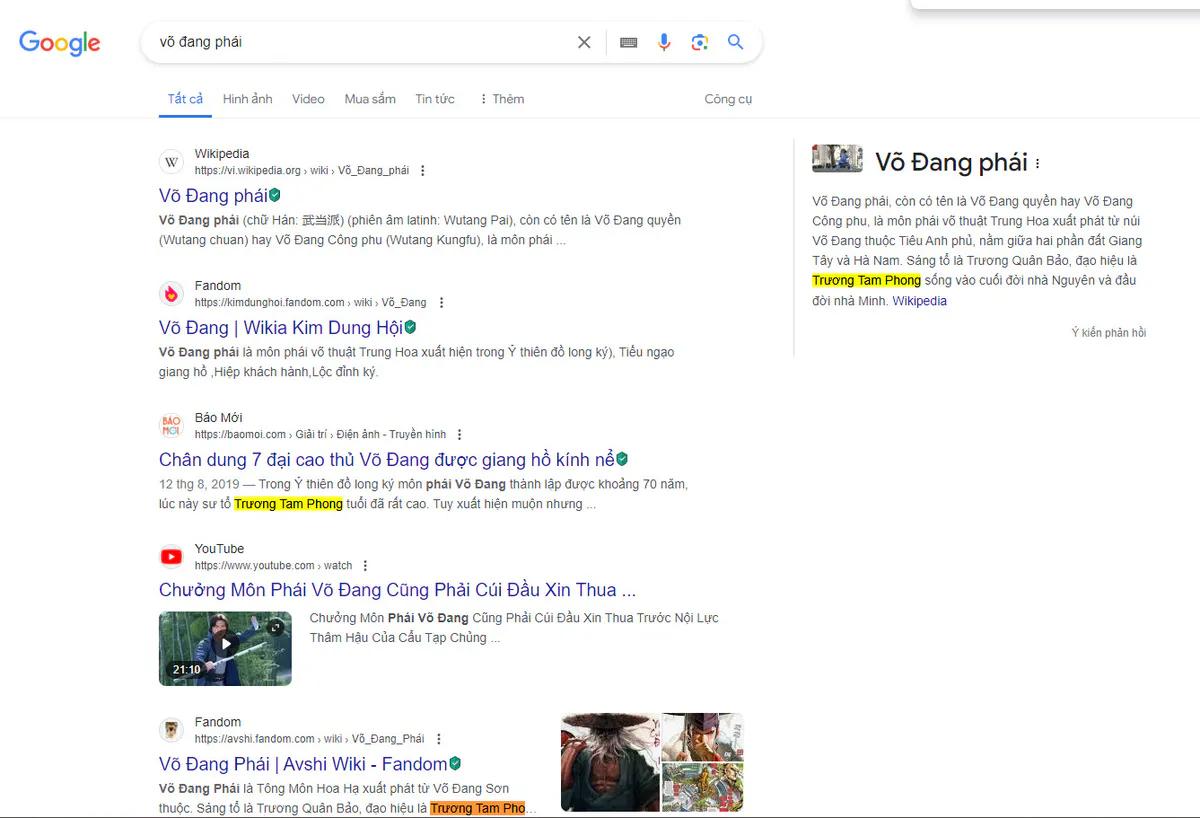Open the on-screen keyboard icon
Viewport: 1200px width, 818px height.
pos(629,42)
